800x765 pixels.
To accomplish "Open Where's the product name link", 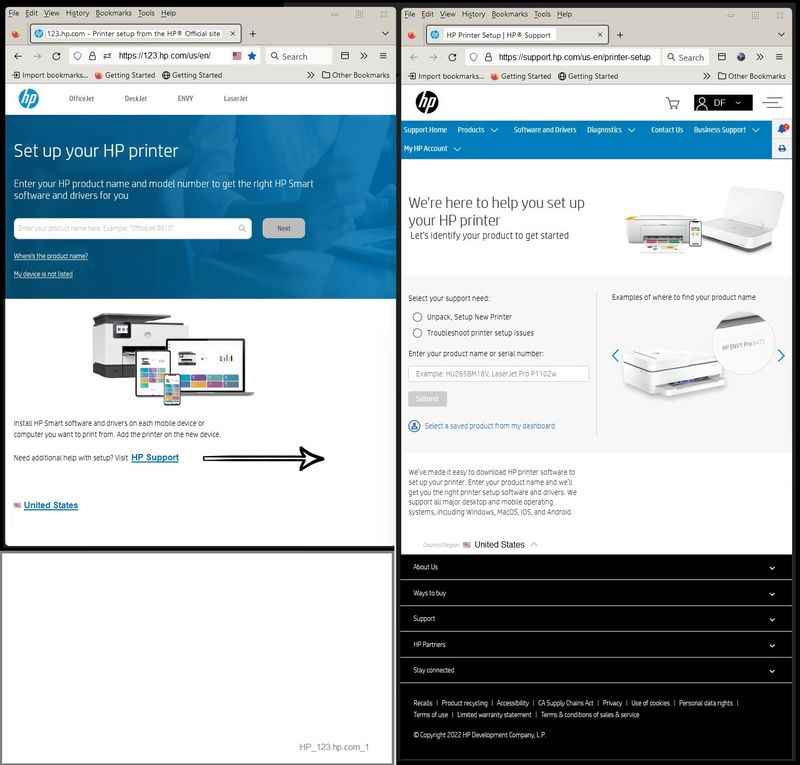I will pos(51,256).
